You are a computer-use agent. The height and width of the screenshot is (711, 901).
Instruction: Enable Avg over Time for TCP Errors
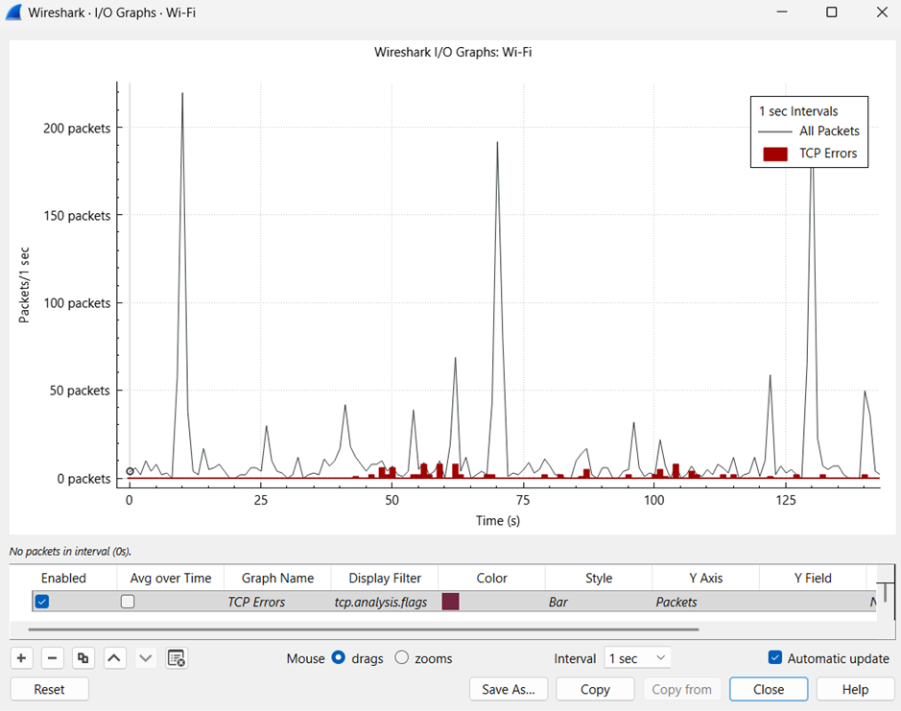pos(128,602)
